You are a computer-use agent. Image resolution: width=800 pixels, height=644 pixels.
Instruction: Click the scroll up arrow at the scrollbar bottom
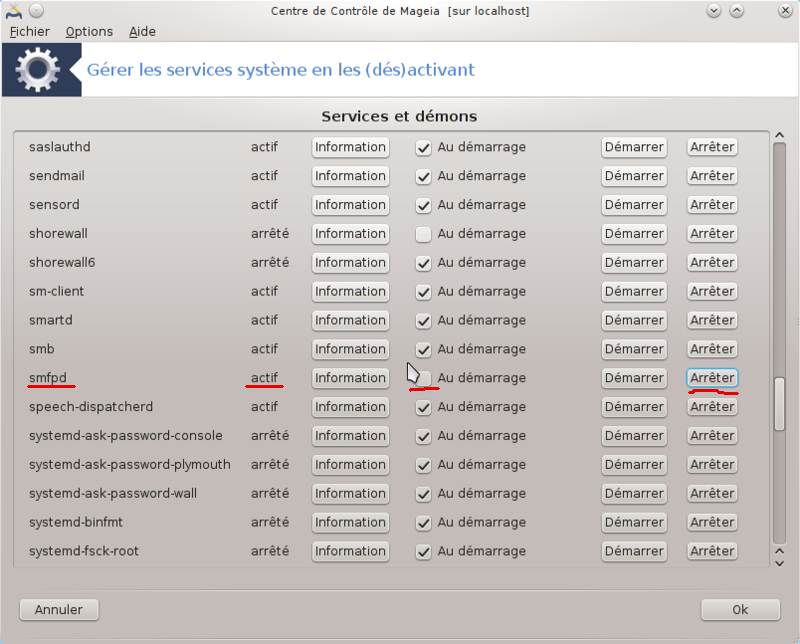(779, 551)
